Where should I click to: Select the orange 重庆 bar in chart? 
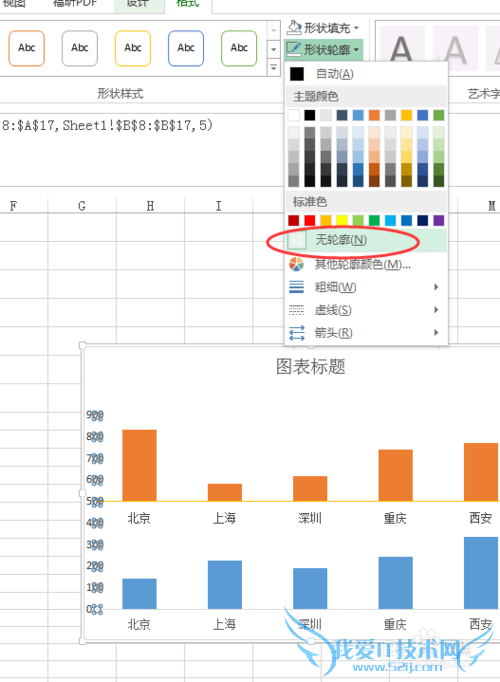pos(396,475)
